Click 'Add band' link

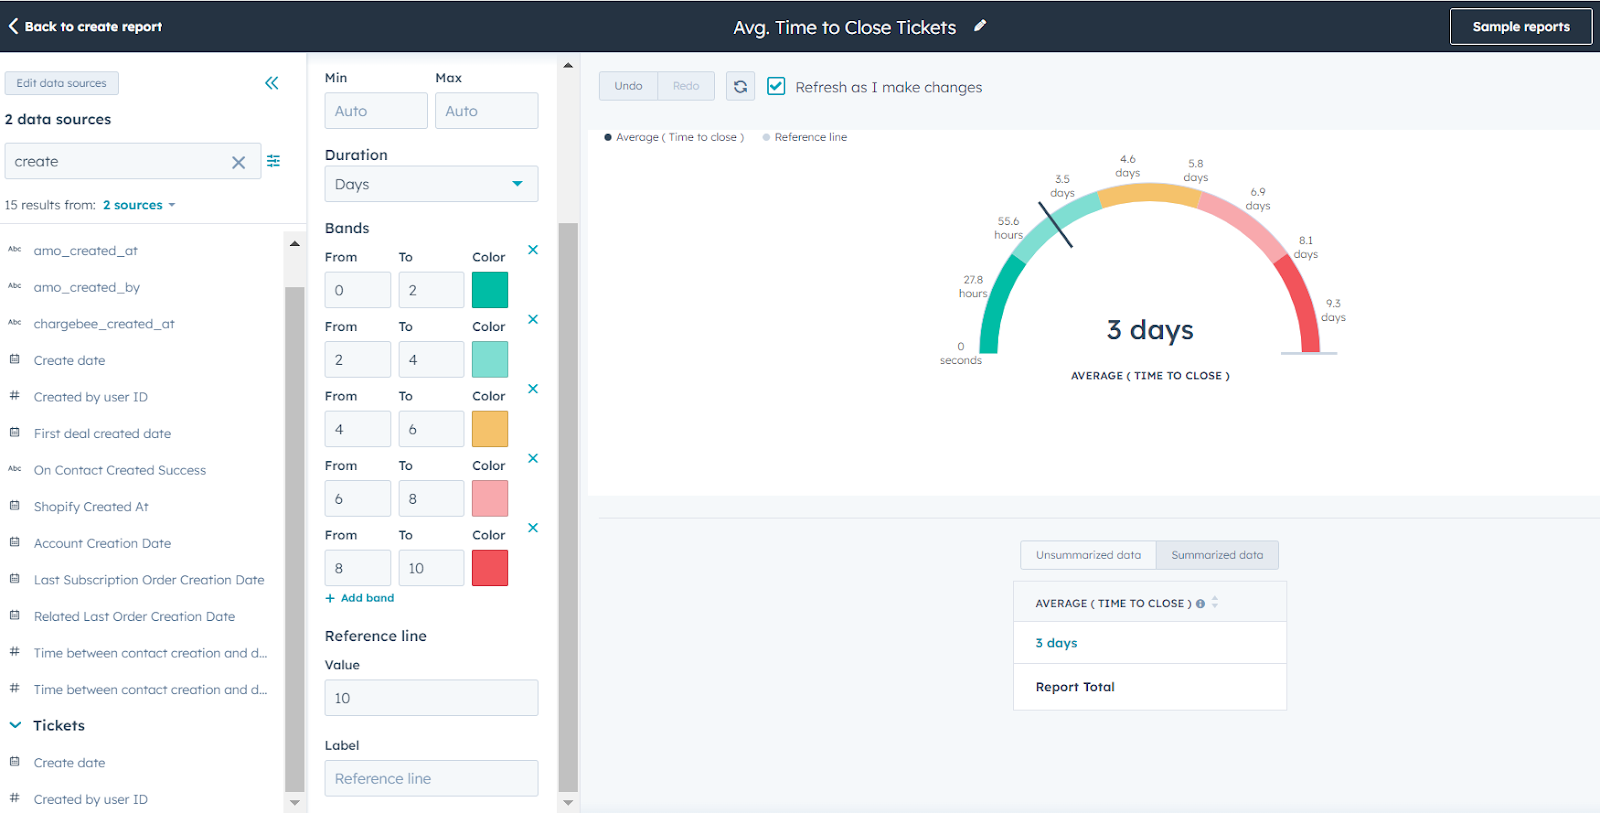(360, 598)
